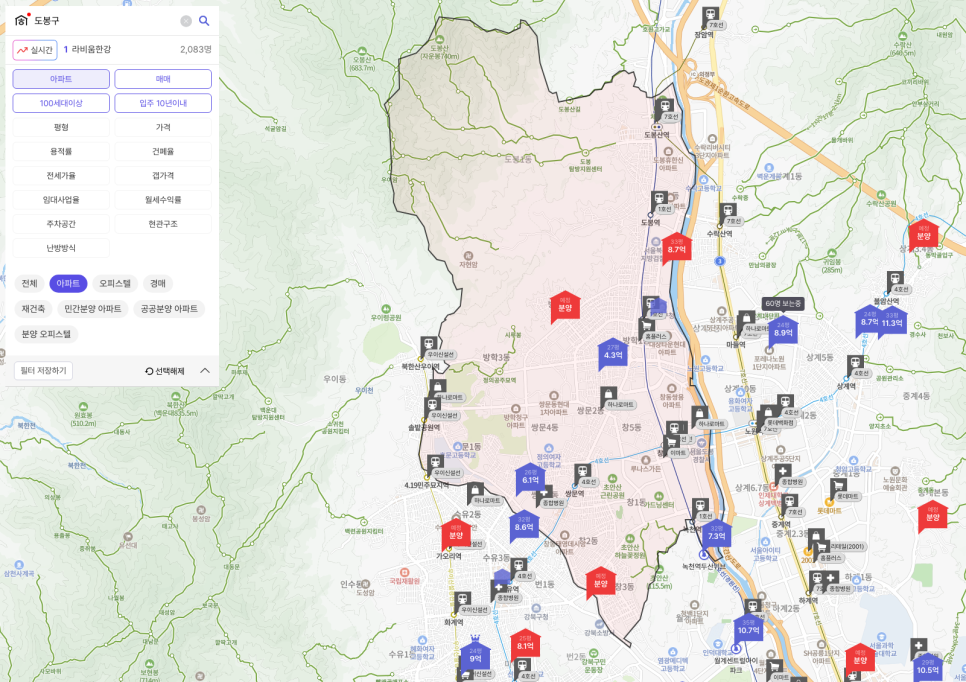Open the 10.7억 apartment marker
The height and width of the screenshot is (682, 966).
coord(748,629)
